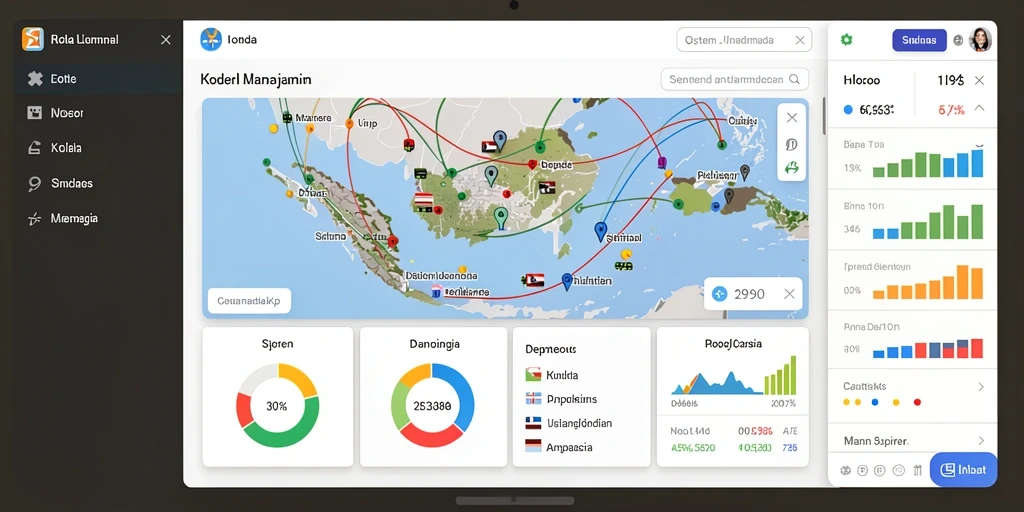Click the orange app logo in sidebar

pyautogui.click(x=33, y=39)
